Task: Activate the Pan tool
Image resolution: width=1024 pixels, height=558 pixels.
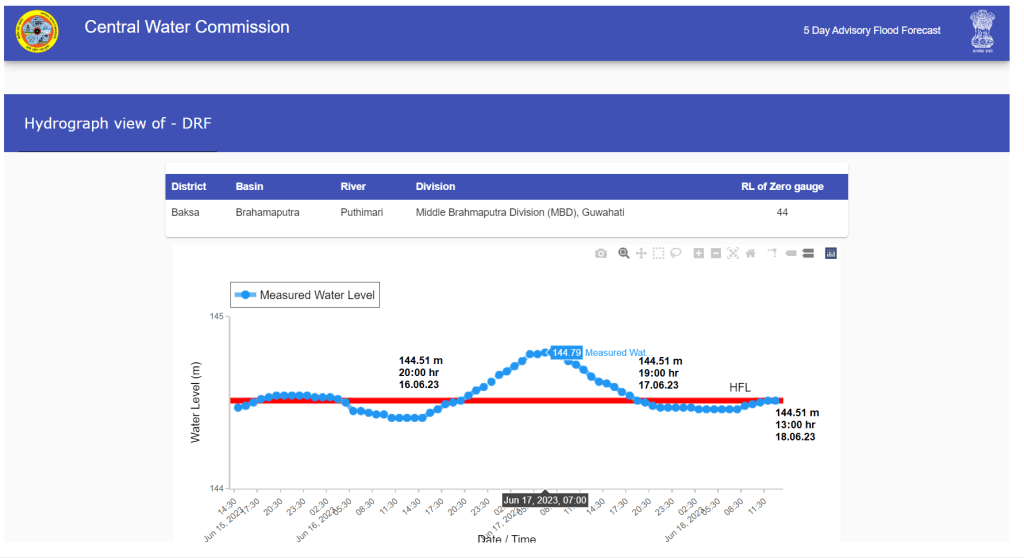Action: [x=641, y=254]
